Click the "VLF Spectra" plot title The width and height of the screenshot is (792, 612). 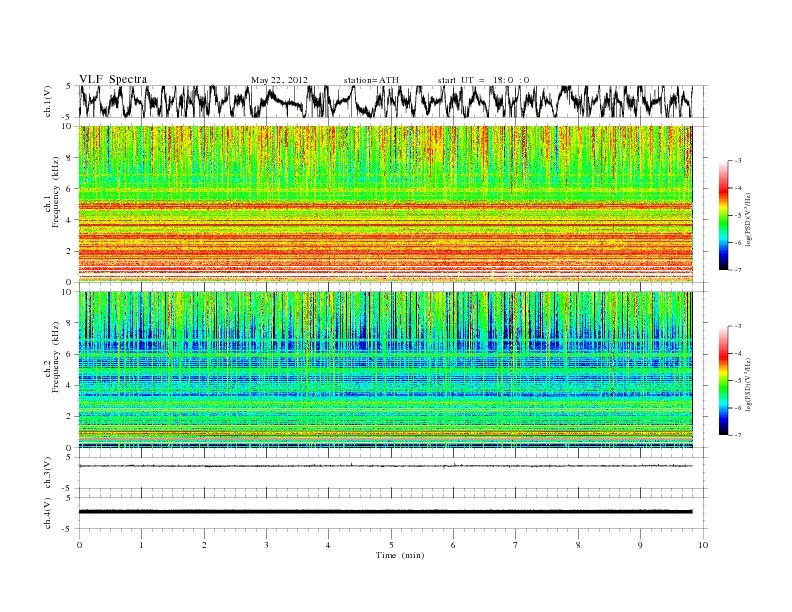click(x=113, y=79)
